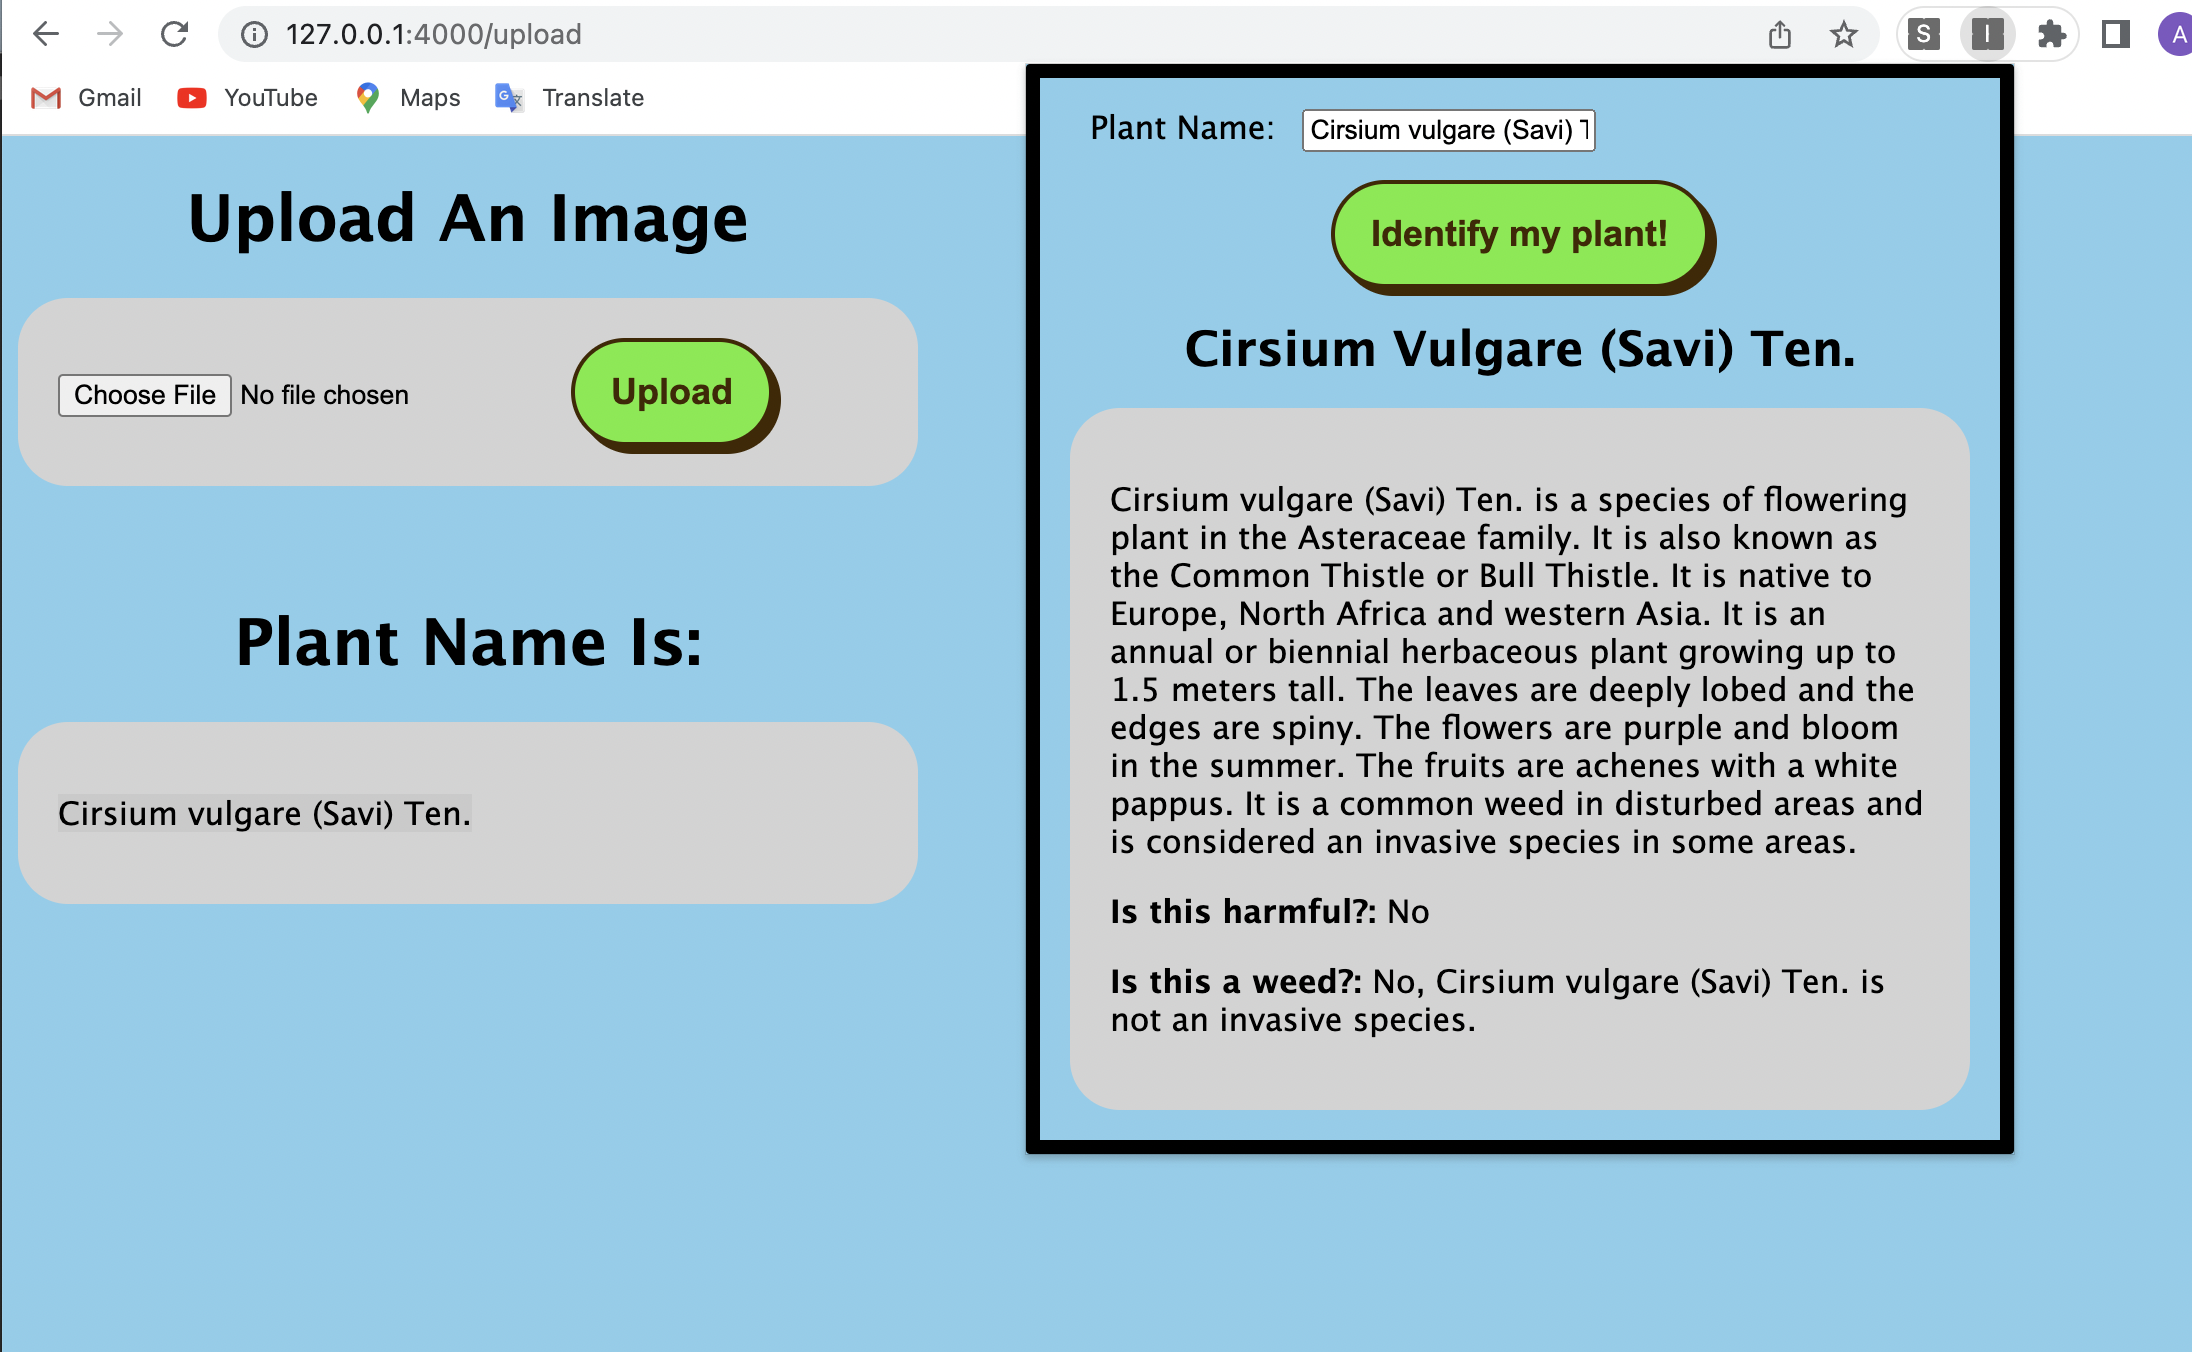Click the highlighted I extension icon

point(1987,35)
